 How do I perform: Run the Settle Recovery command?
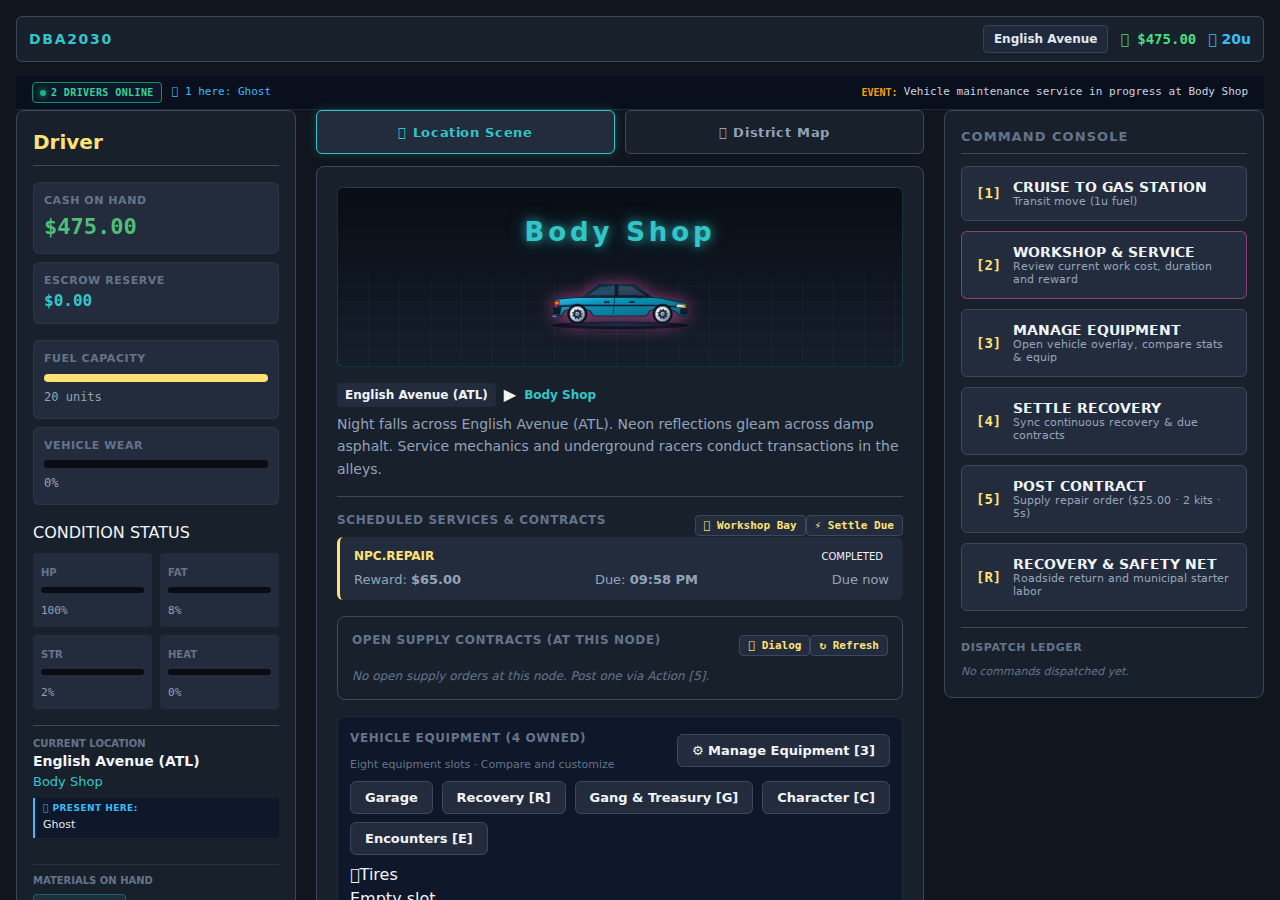(x=1104, y=421)
